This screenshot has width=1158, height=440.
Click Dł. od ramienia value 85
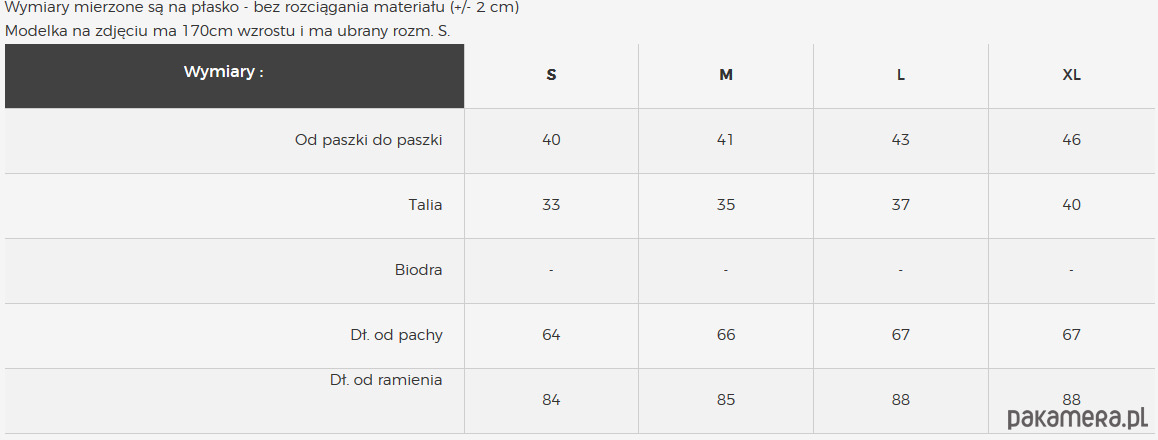[x=726, y=400]
